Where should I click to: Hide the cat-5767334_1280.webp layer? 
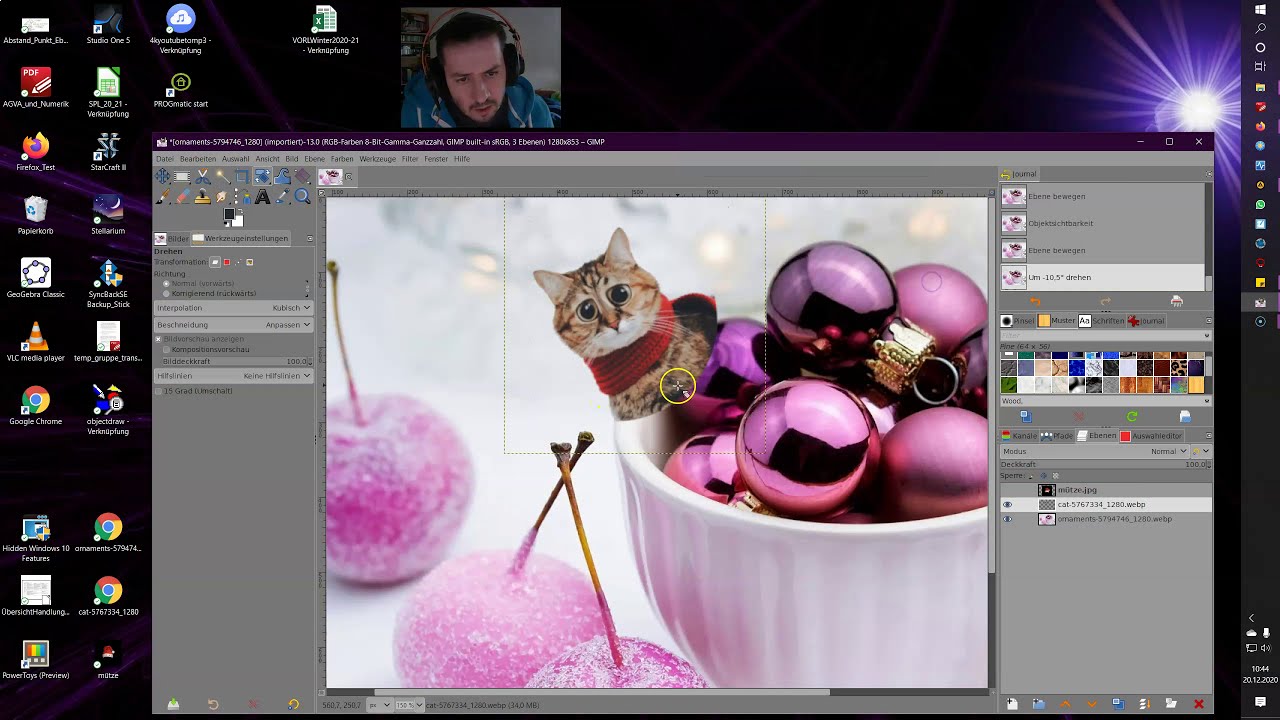(1008, 505)
